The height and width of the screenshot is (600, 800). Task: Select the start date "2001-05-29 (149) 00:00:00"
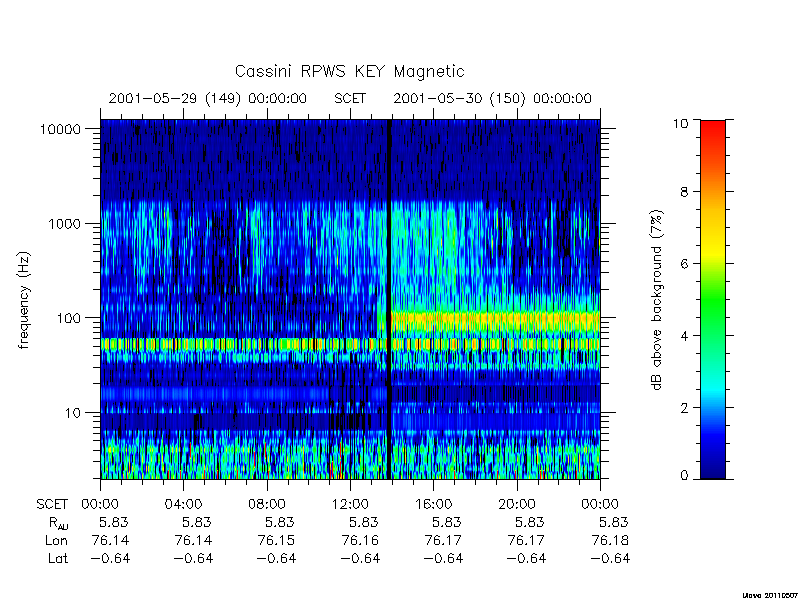click(208, 98)
